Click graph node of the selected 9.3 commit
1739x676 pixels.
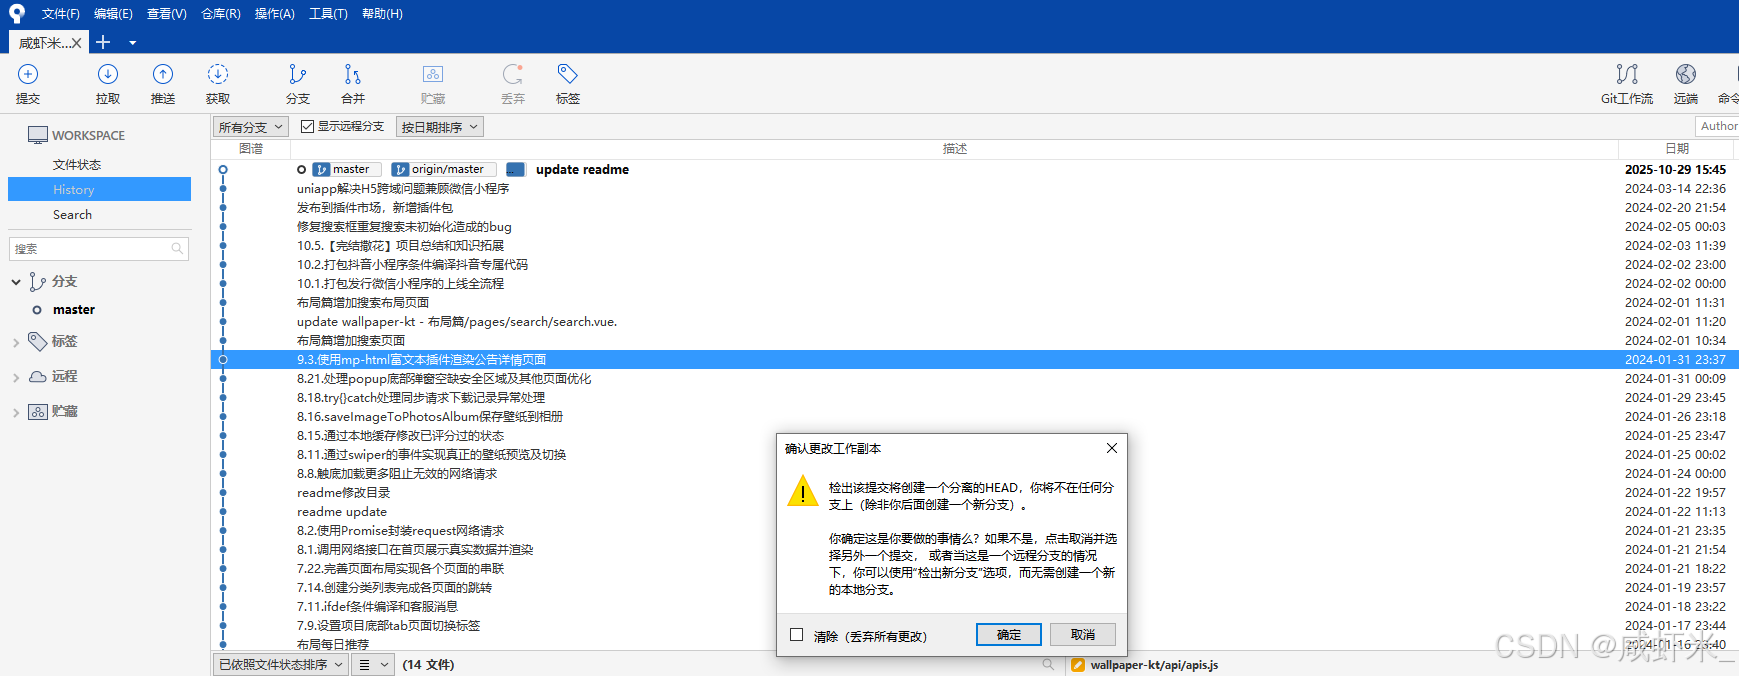(x=223, y=359)
